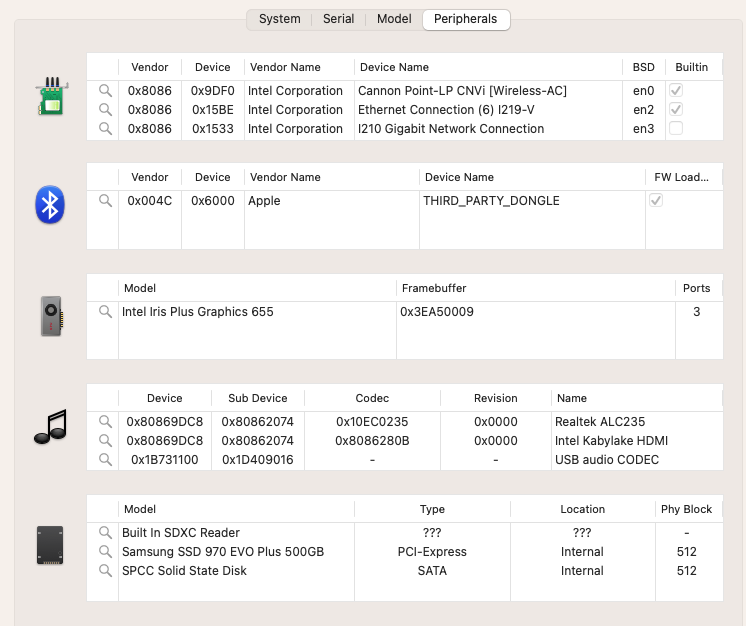Click the Builtin column header
Image resolution: width=746 pixels, height=626 pixels.
pos(692,67)
